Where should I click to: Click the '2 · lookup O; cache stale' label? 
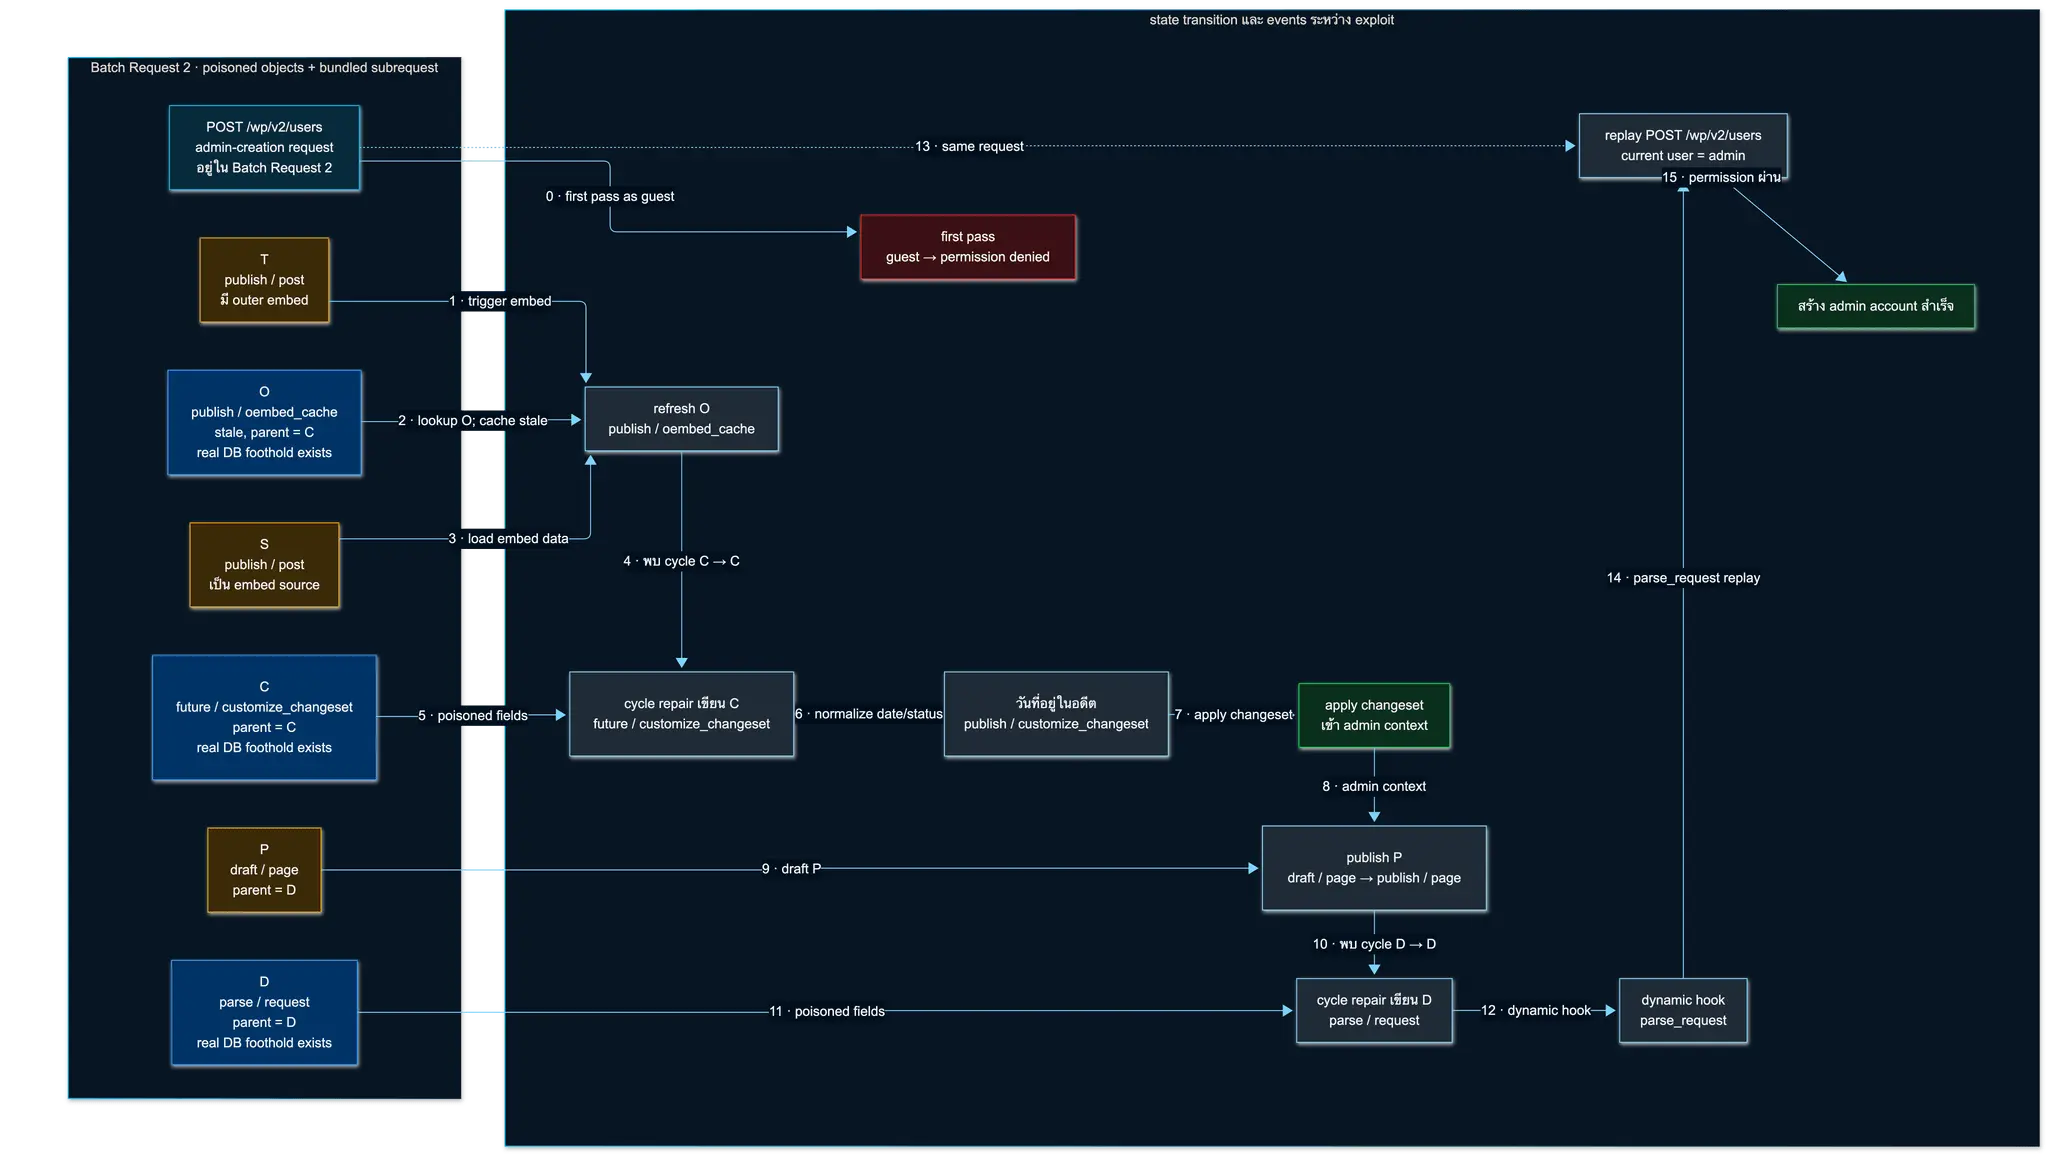[x=472, y=421]
